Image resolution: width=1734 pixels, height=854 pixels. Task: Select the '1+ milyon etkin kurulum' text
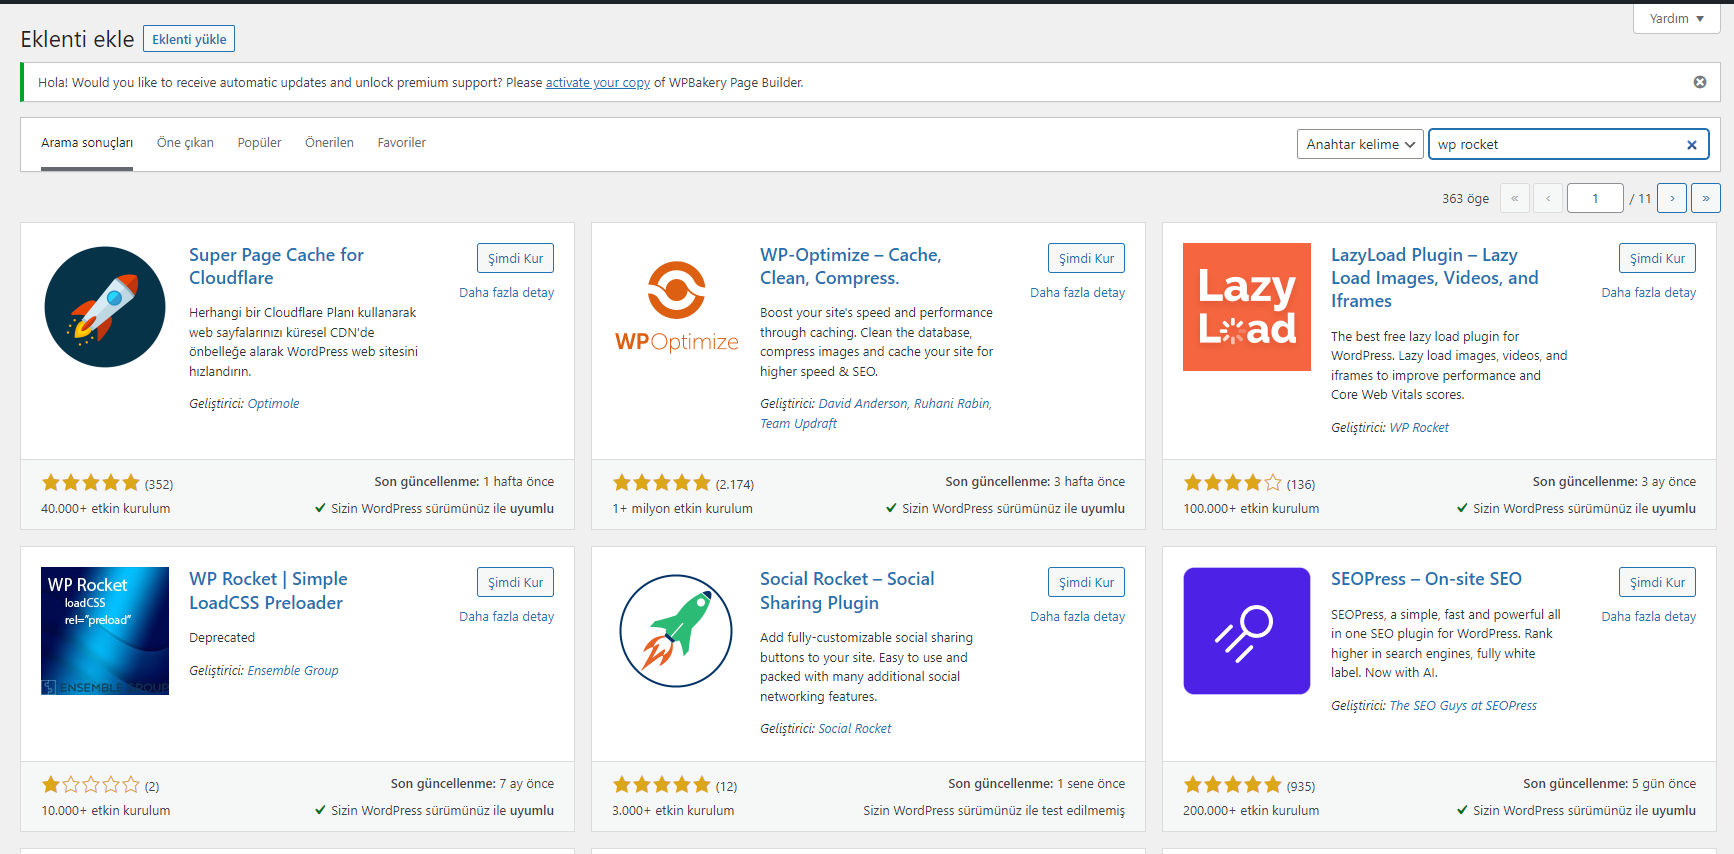[682, 509]
